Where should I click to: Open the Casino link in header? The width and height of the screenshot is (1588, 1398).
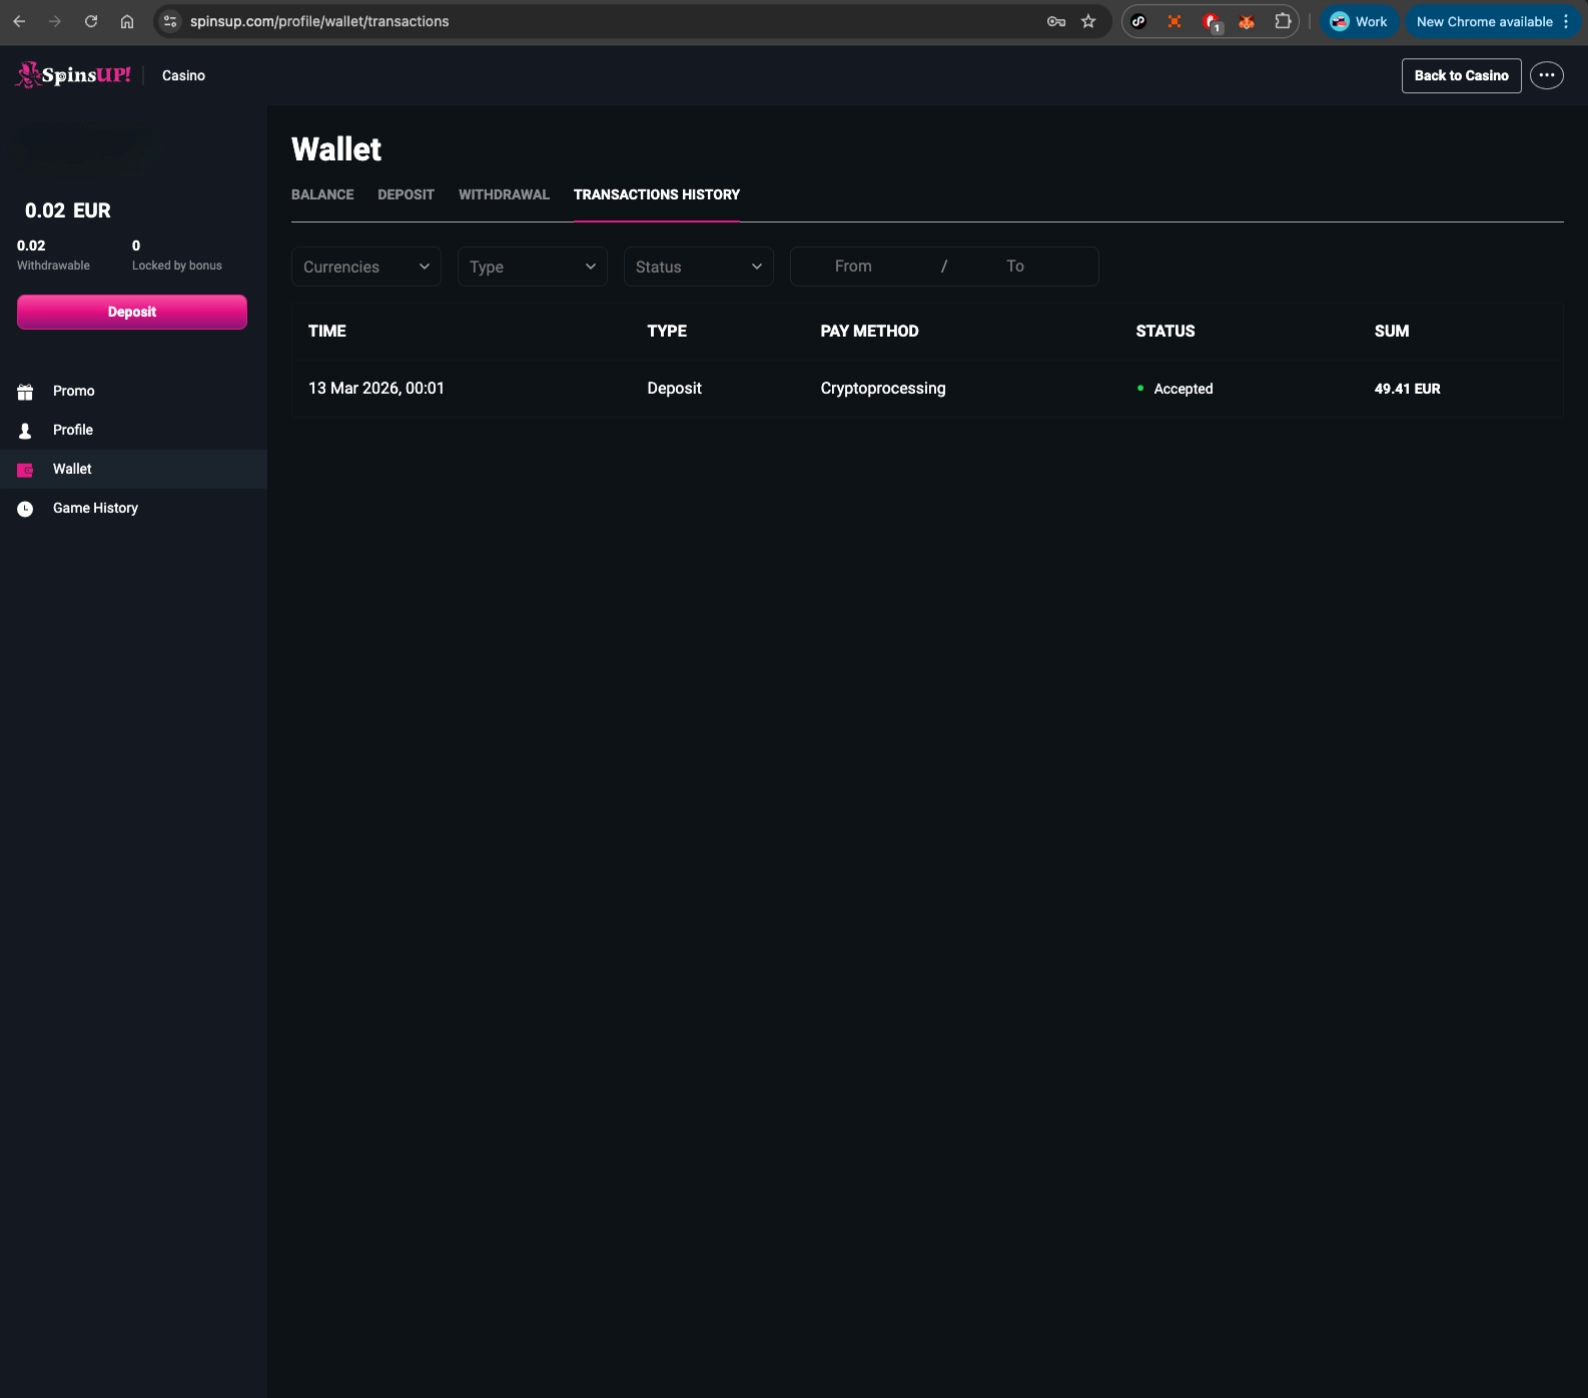(x=183, y=75)
